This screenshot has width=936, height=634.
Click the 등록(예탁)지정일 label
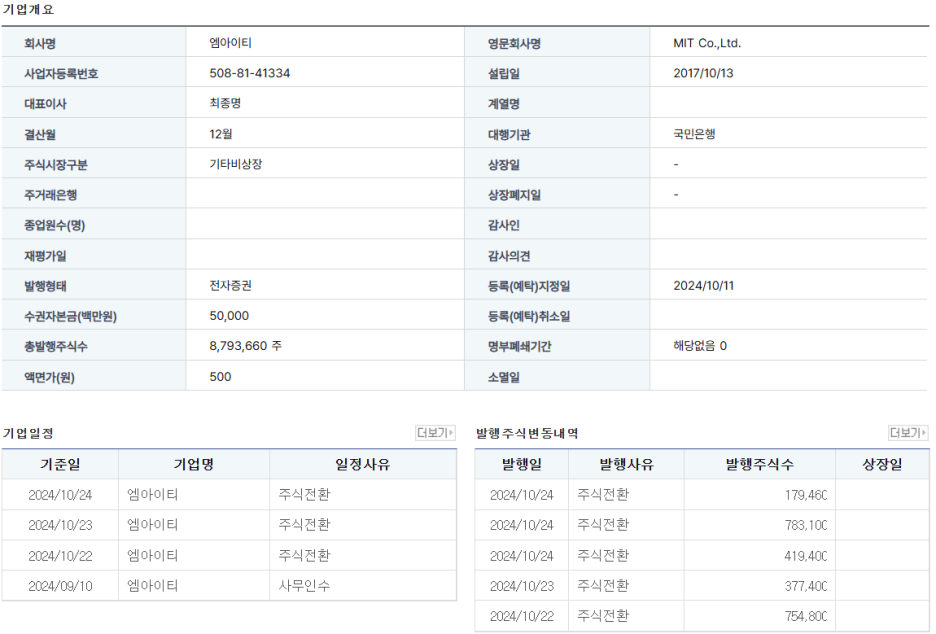pyautogui.click(x=529, y=286)
